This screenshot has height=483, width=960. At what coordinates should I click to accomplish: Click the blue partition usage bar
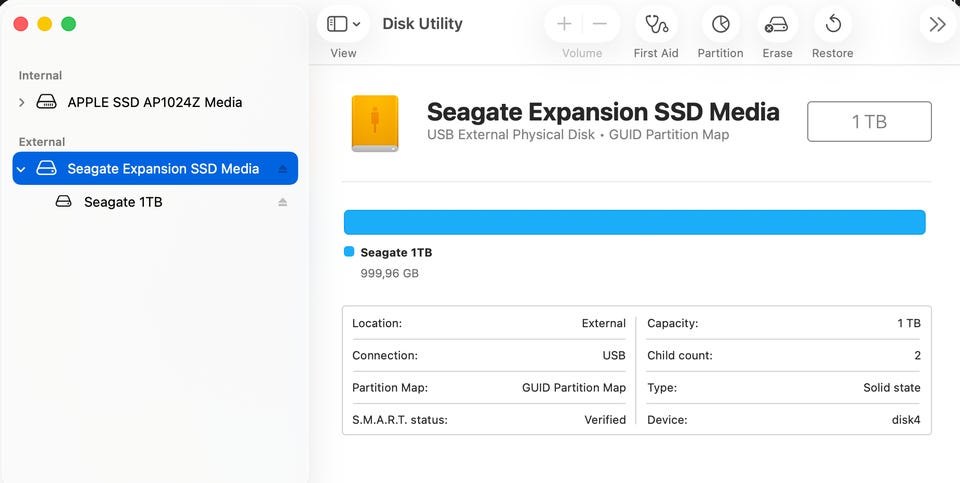634,222
